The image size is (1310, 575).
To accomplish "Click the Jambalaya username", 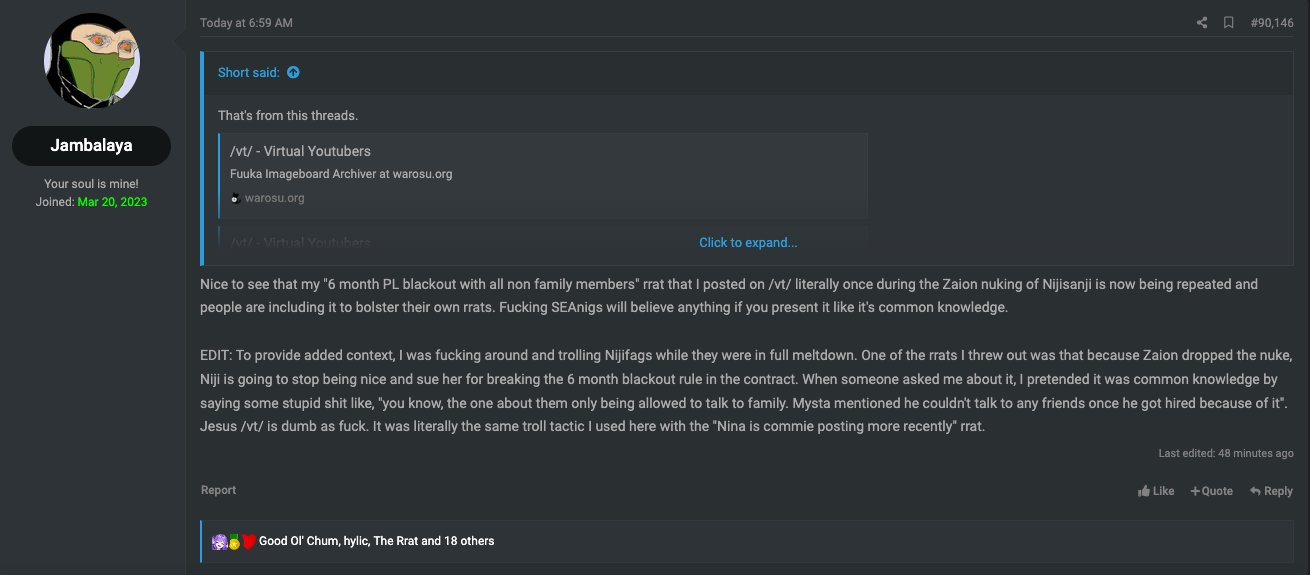I will (x=92, y=146).
